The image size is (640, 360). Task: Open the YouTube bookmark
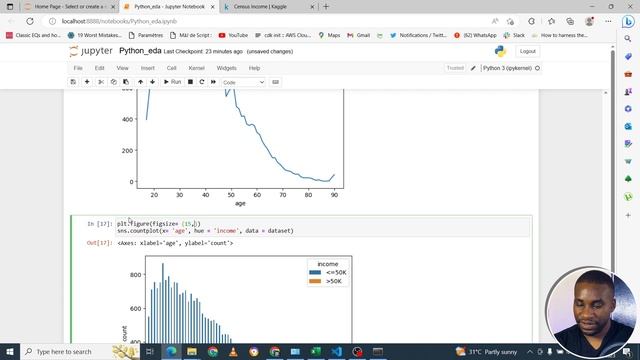[233, 36]
